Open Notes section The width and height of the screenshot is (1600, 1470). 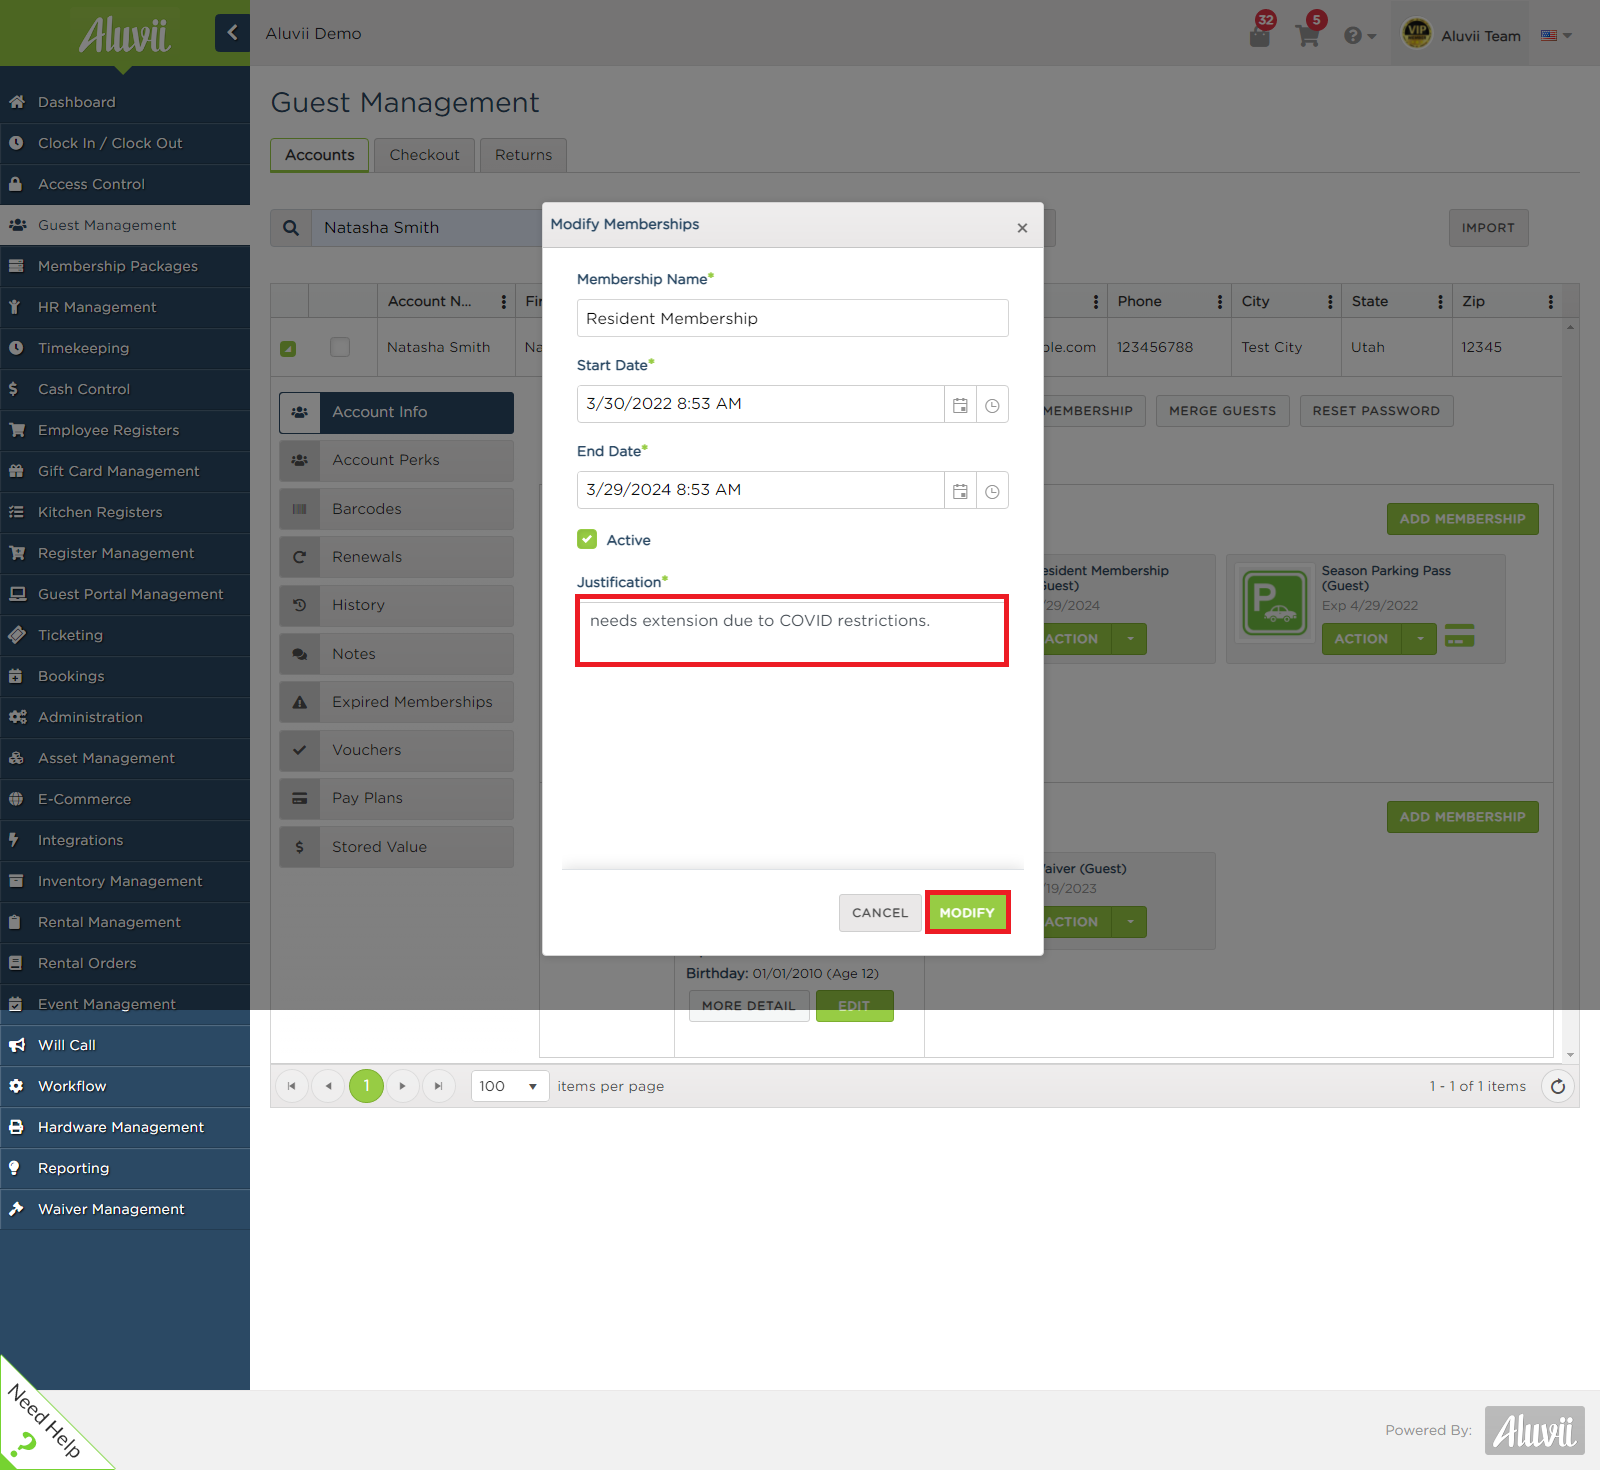(396, 654)
